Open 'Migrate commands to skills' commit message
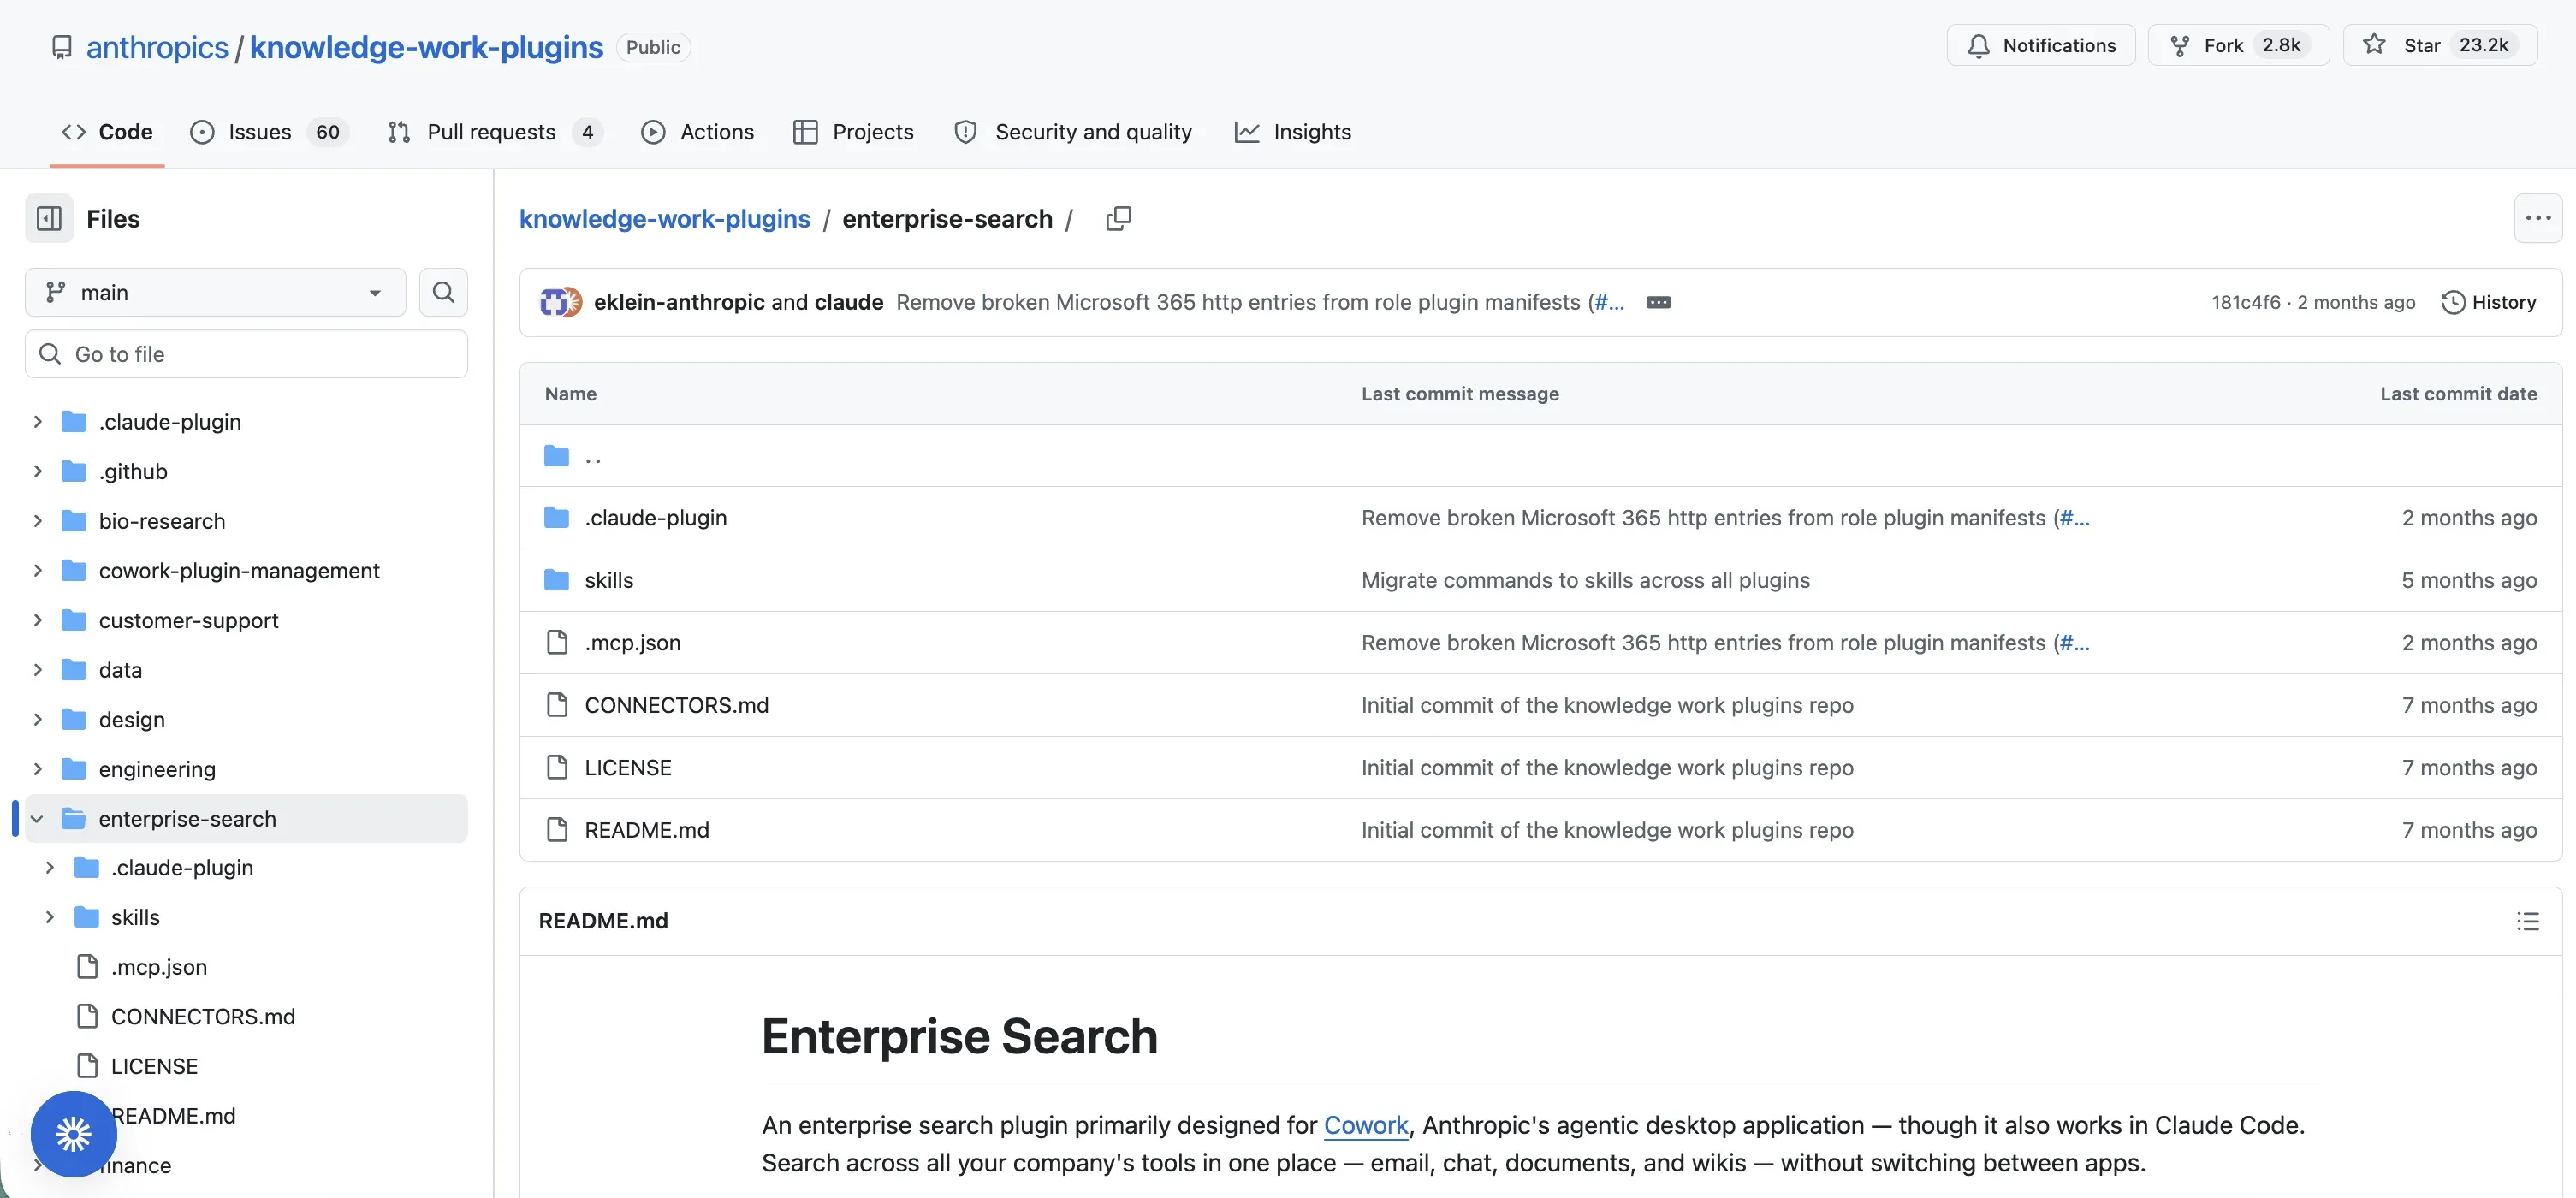 (x=1585, y=580)
